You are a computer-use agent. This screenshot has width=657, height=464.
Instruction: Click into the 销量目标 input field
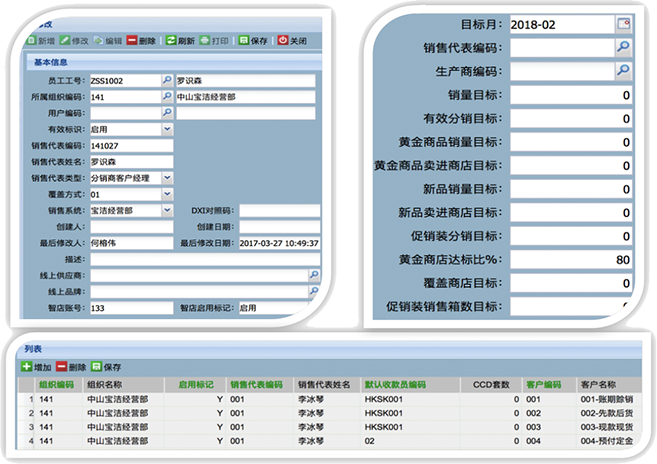click(571, 95)
